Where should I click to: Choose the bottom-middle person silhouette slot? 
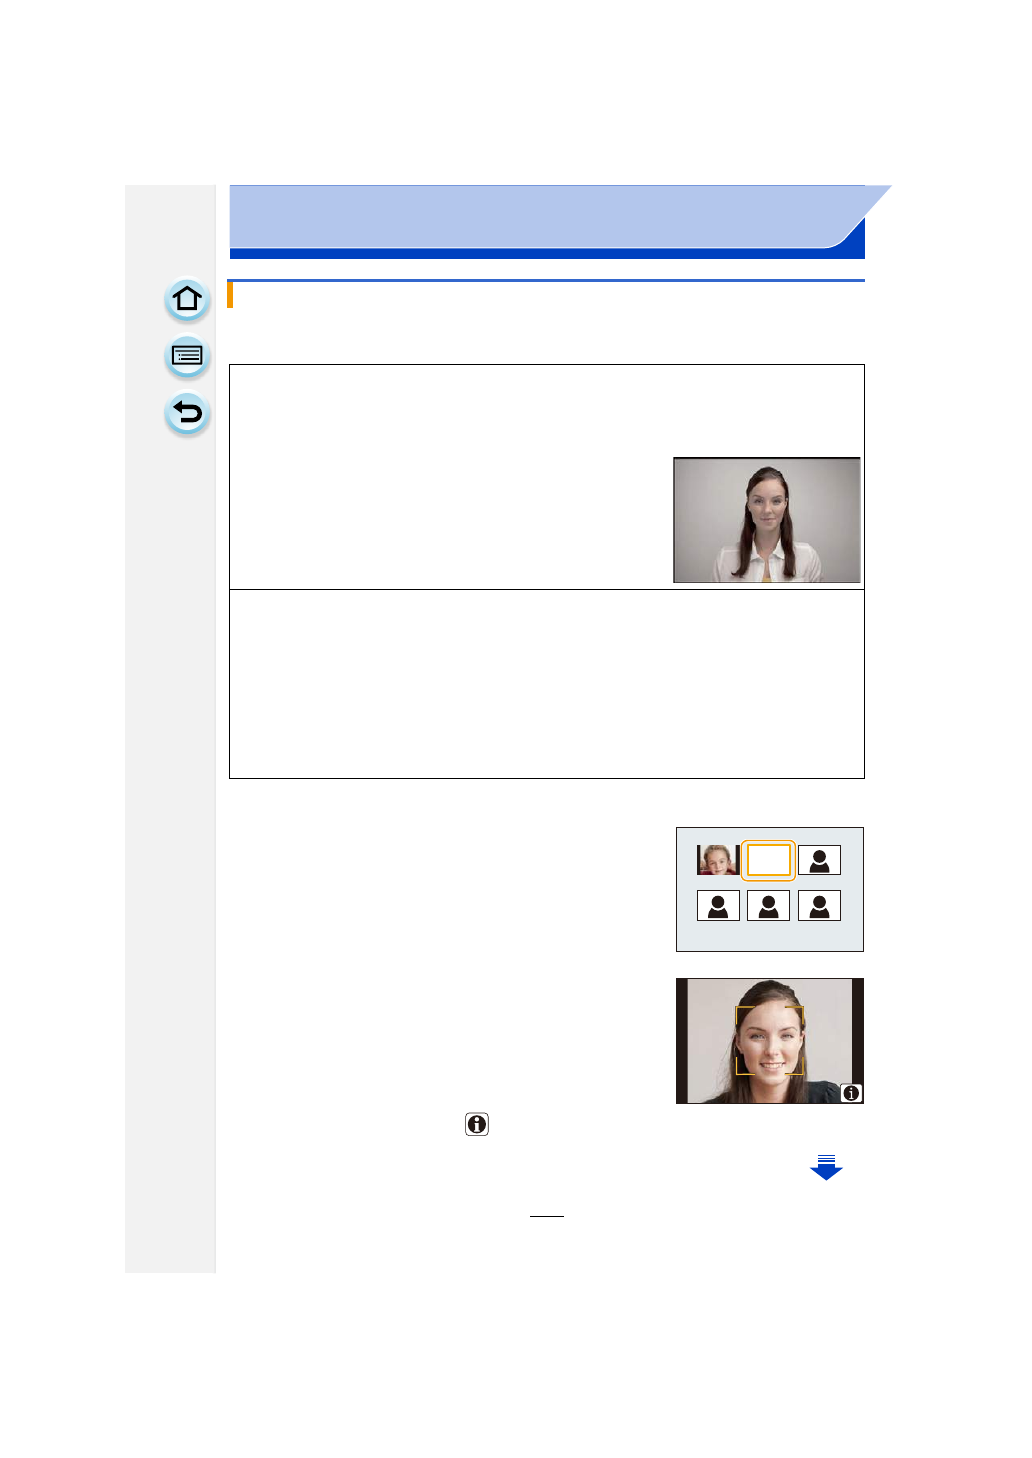(x=768, y=906)
